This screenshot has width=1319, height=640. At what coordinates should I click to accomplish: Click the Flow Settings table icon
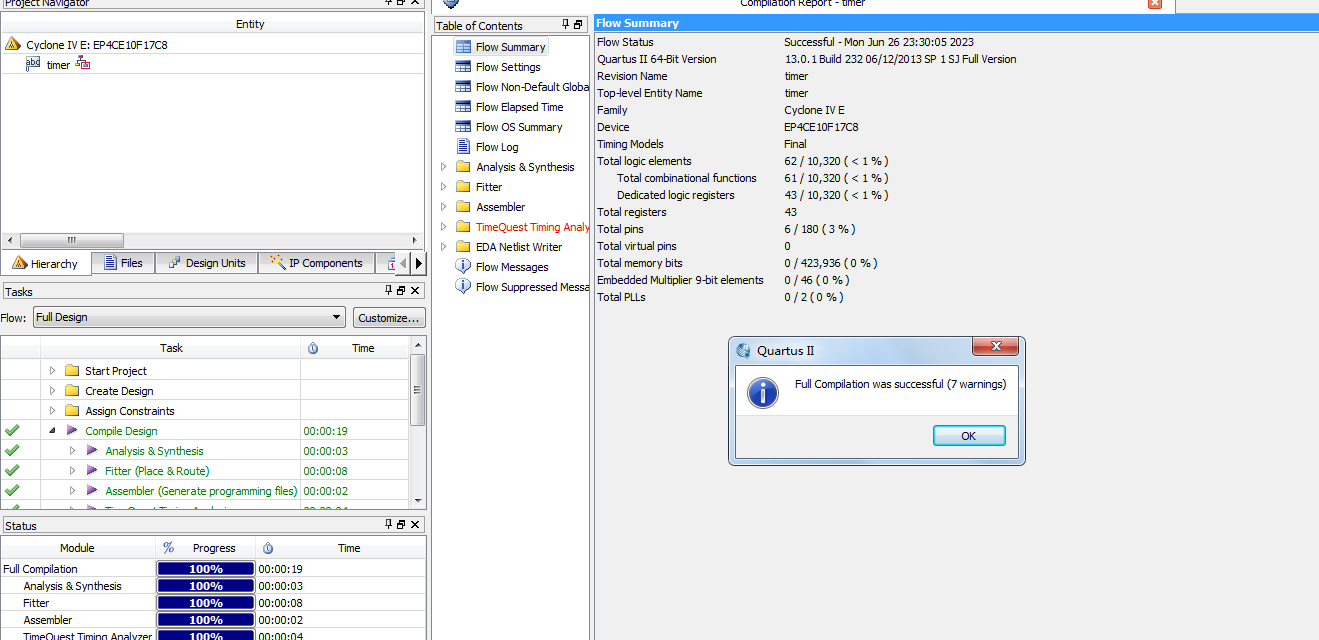(x=463, y=67)
